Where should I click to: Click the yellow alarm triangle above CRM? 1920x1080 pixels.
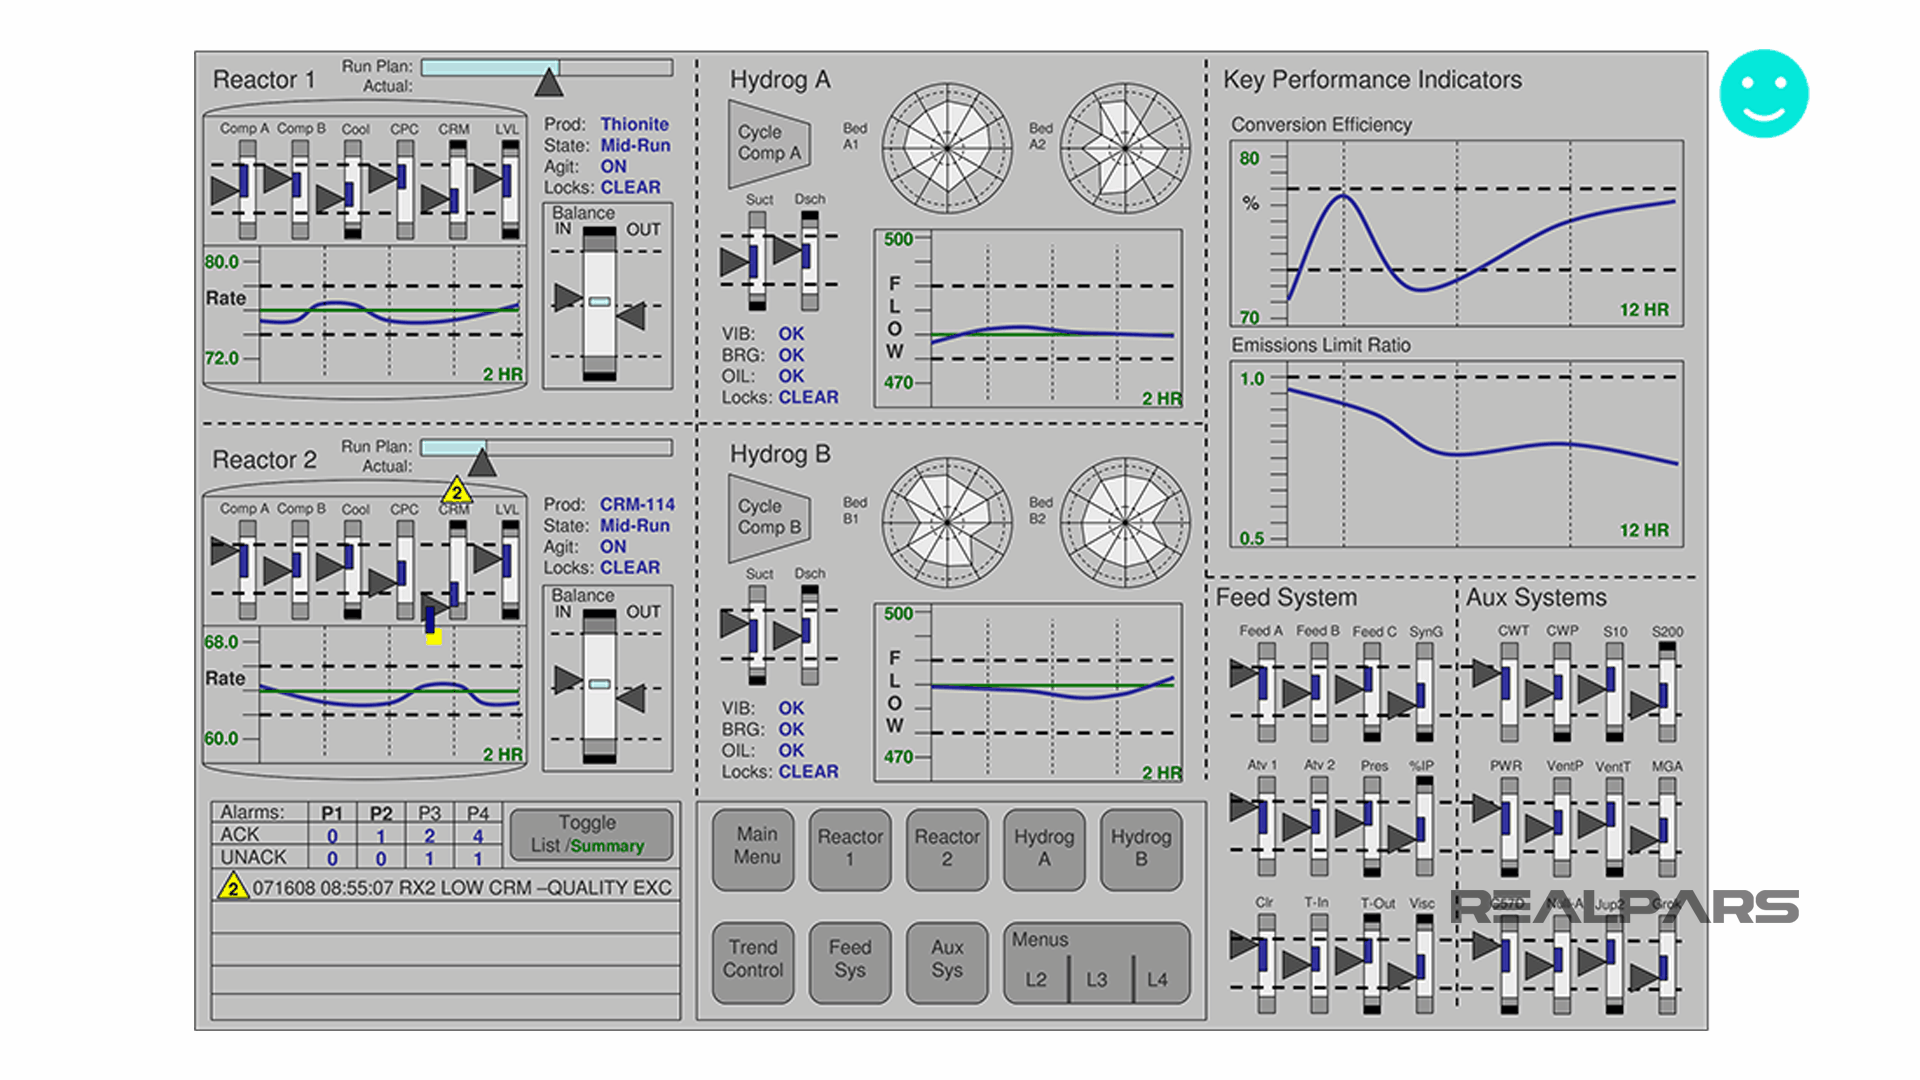coord(456,492)
